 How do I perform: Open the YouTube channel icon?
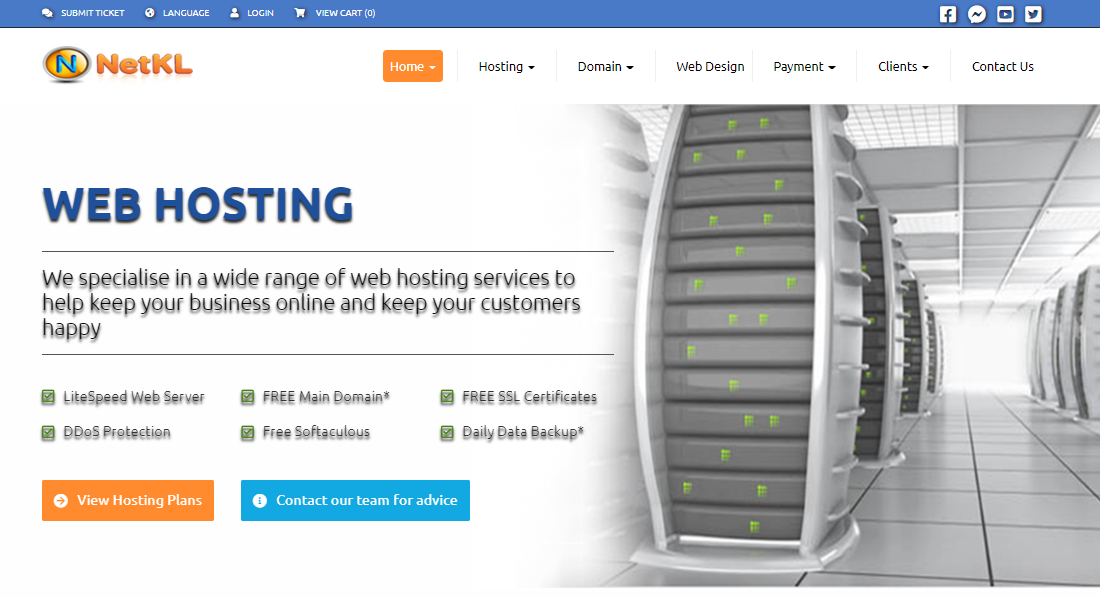point(1005,14)
